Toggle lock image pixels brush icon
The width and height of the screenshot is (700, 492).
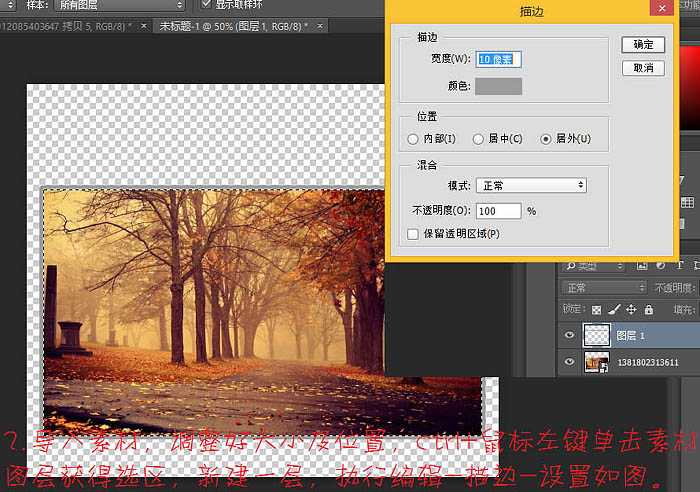tap(614, 309)
